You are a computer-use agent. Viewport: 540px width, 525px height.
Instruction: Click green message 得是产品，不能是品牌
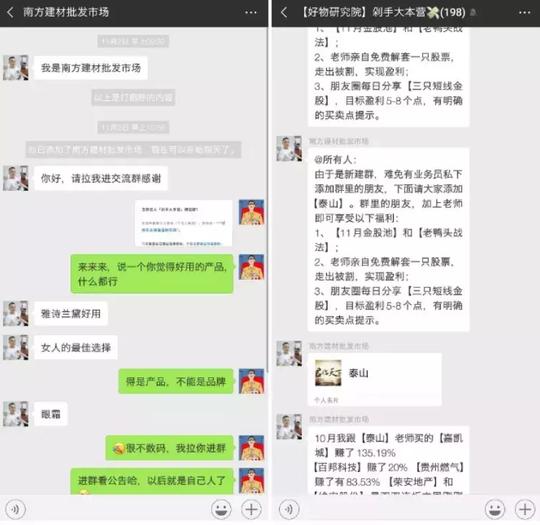click(x=176, y=381)
